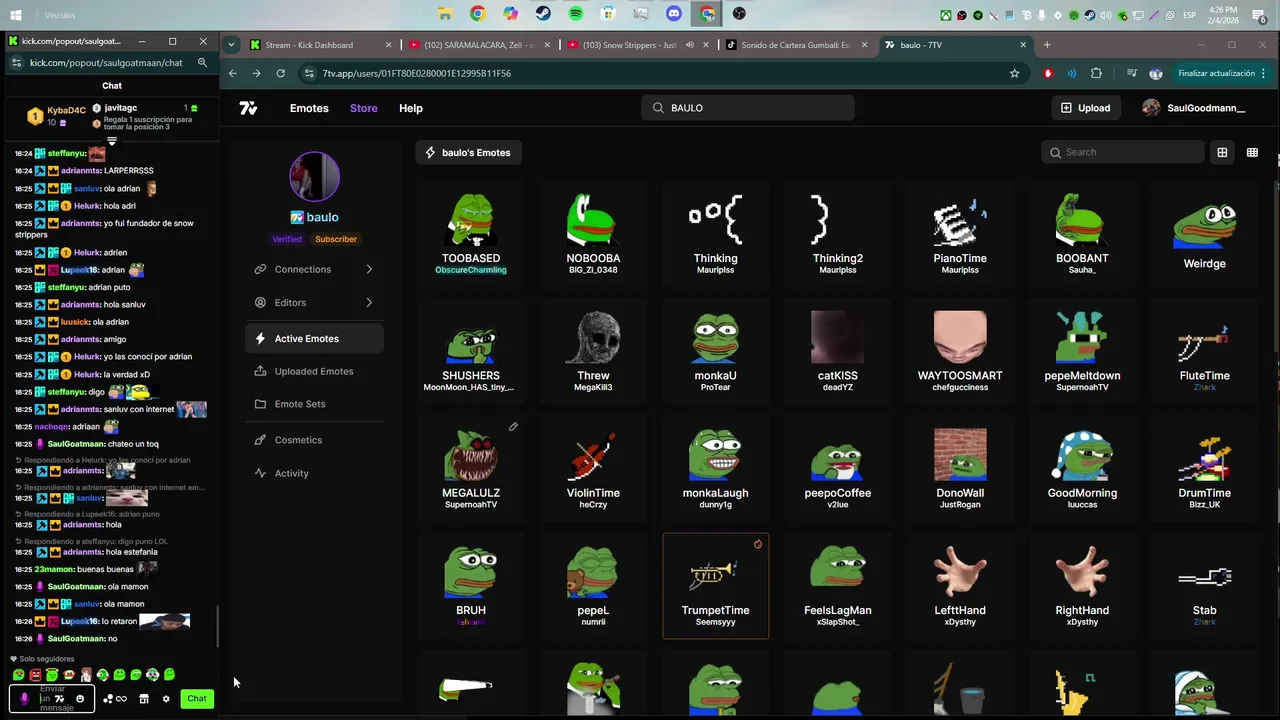Open the TrumpetTime emote card

click(716, 586)
